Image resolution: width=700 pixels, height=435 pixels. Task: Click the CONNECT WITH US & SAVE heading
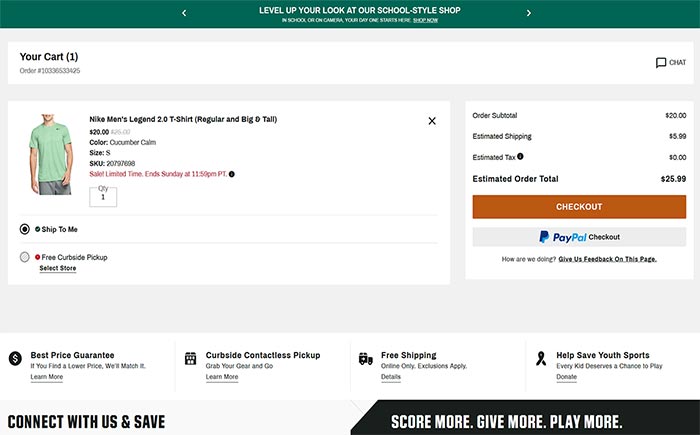87,422
